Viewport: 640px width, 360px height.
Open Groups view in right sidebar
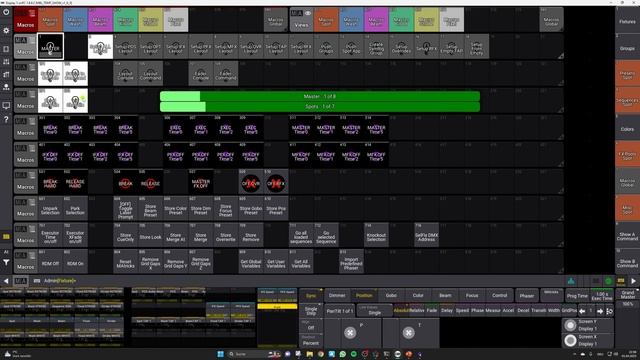[x=627, y=47]
